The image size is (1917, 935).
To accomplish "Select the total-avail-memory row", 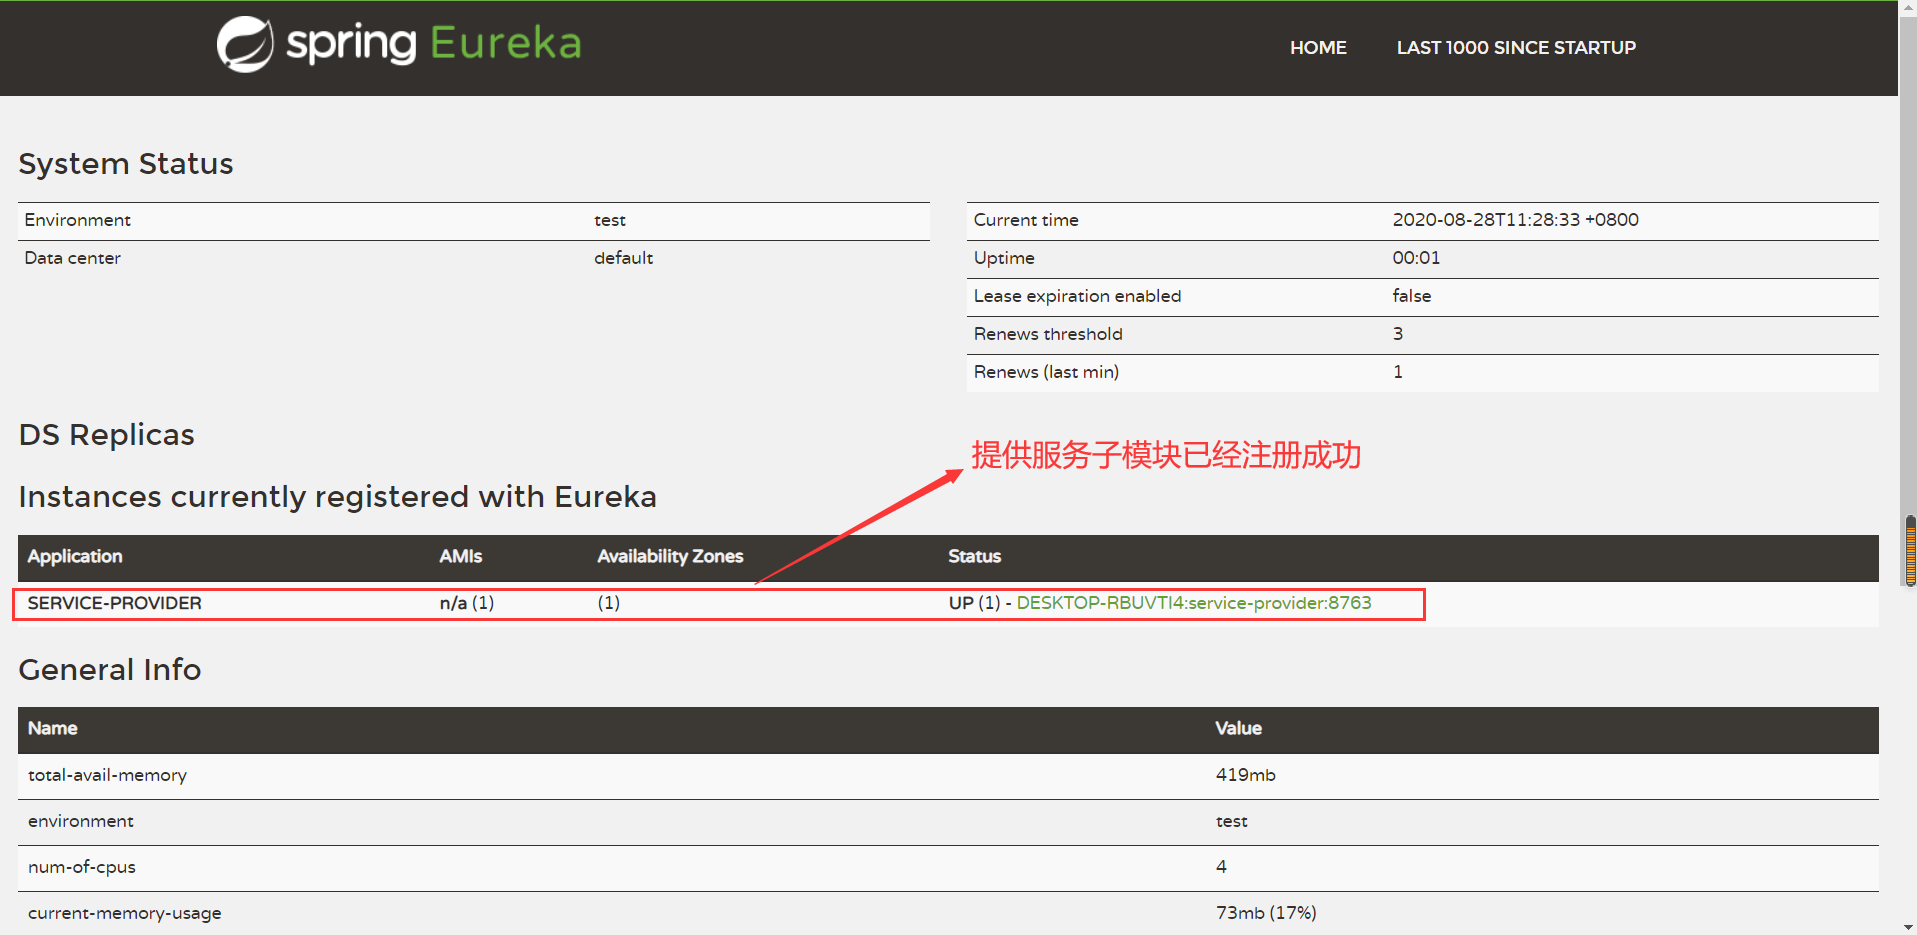I will [107, 774].
